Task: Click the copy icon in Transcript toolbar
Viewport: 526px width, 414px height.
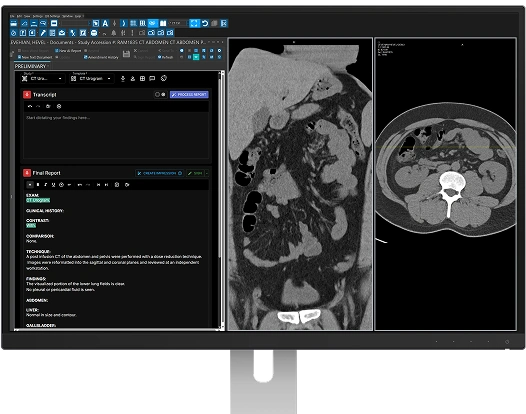Action: [x=48, y=106]
